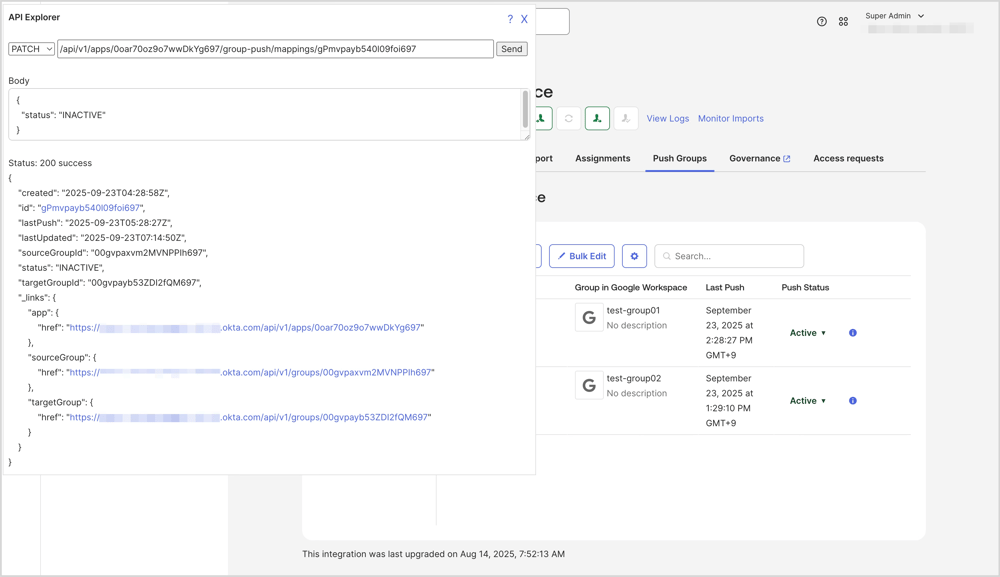Click the sourceGroupId value in response

(x=149, y=253)
